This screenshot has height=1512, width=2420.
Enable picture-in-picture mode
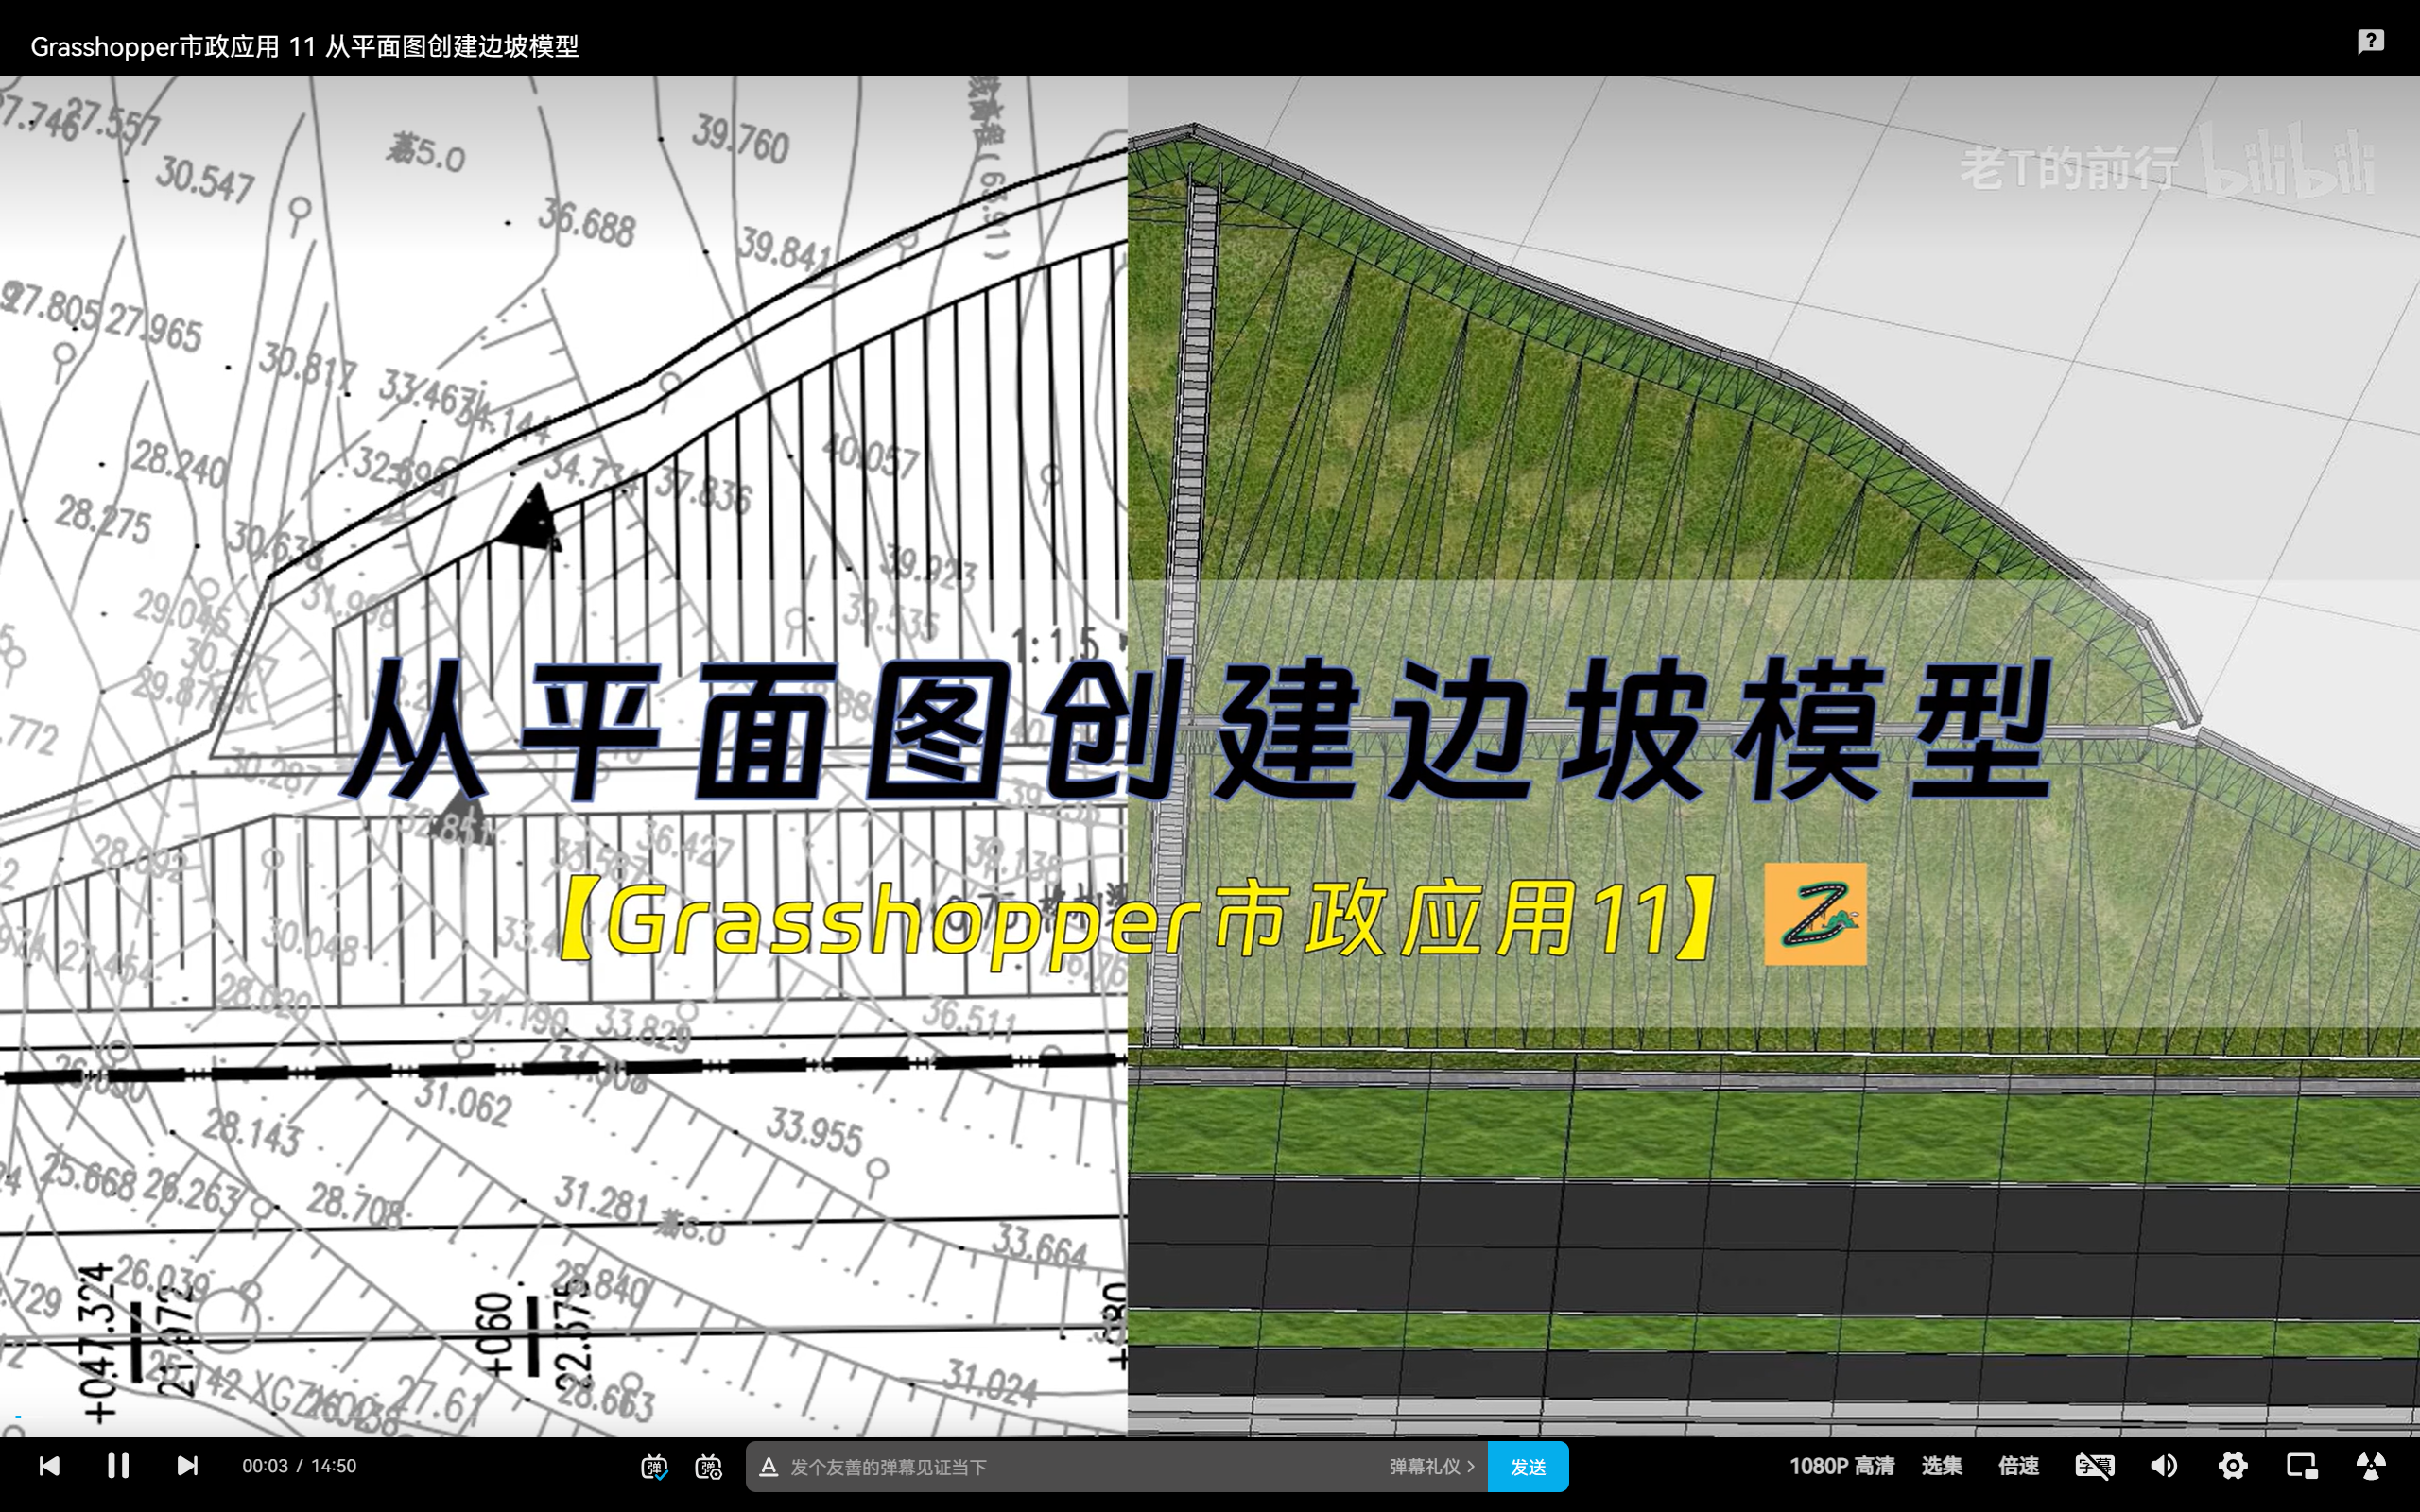2302,1466
